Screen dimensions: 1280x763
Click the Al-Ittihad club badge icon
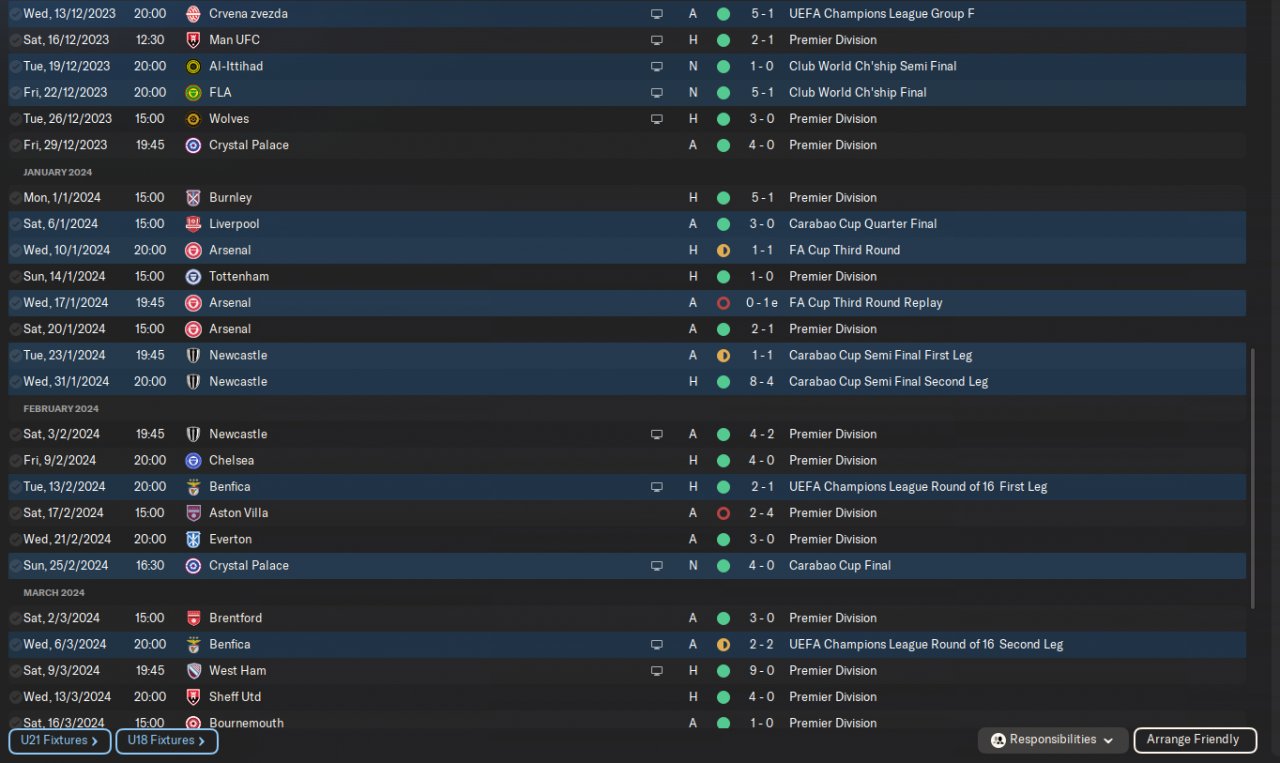193,66
